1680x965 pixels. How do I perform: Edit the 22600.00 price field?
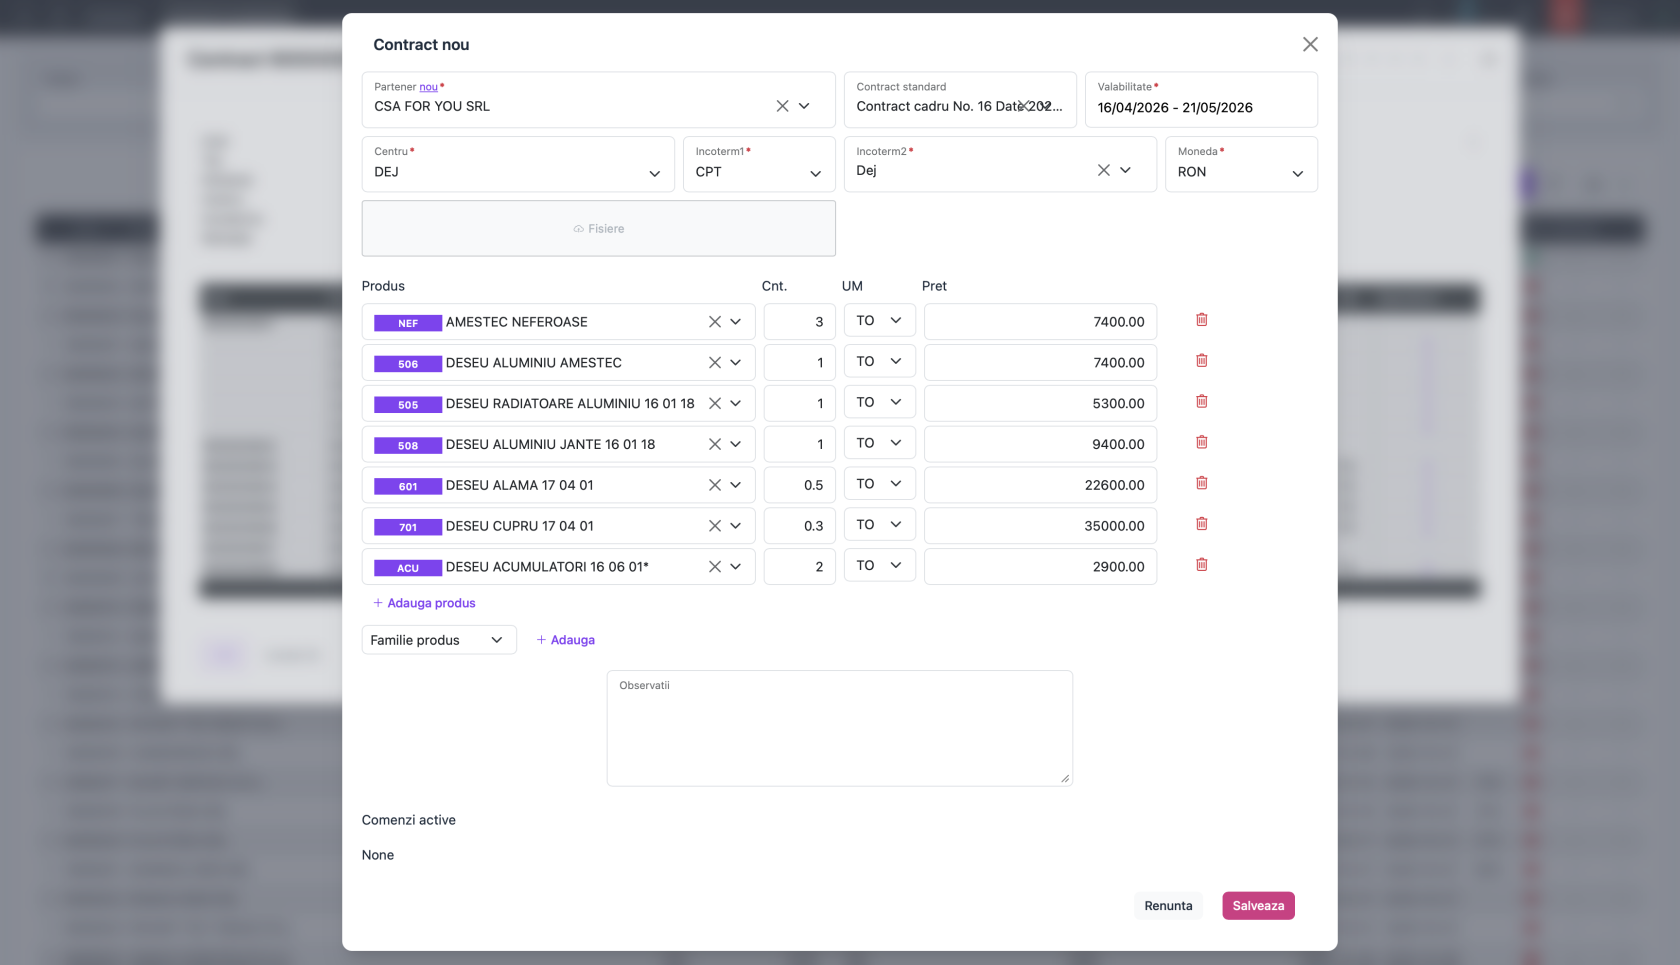pos(1041,485)
